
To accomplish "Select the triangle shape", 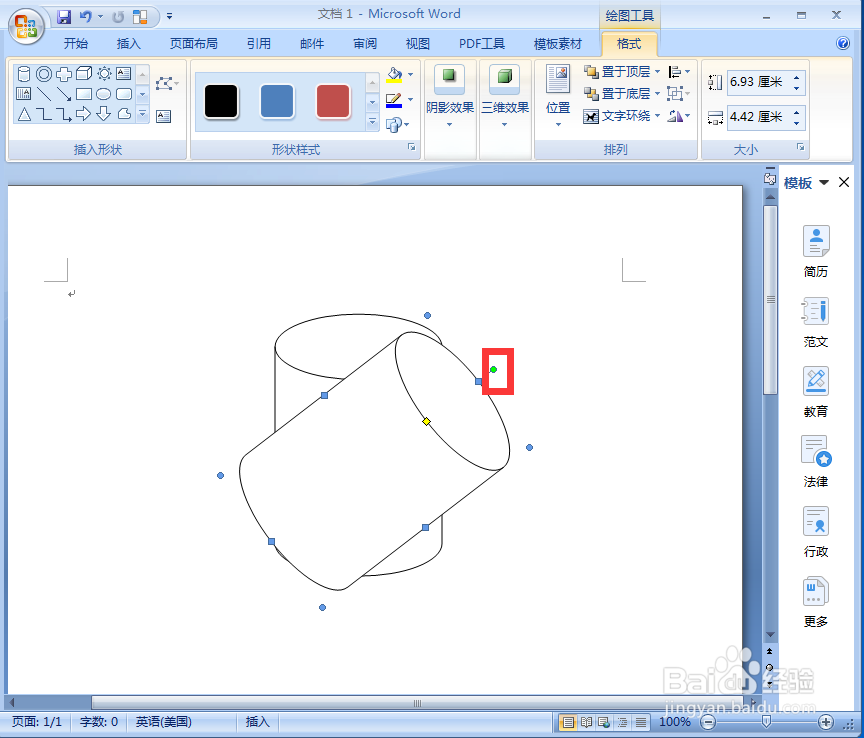I will pyautogui.click(x=24, y=114).
